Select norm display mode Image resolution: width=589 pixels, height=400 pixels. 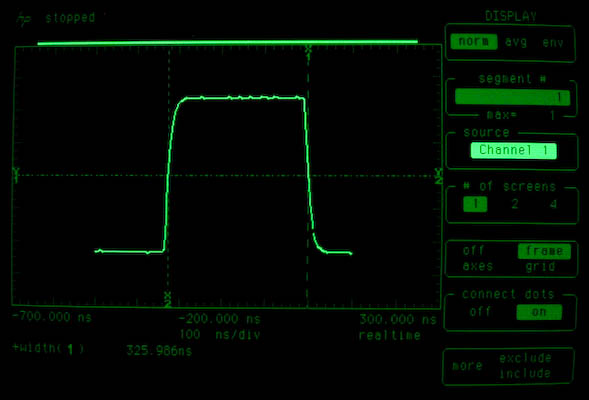[x=474, y=41]
